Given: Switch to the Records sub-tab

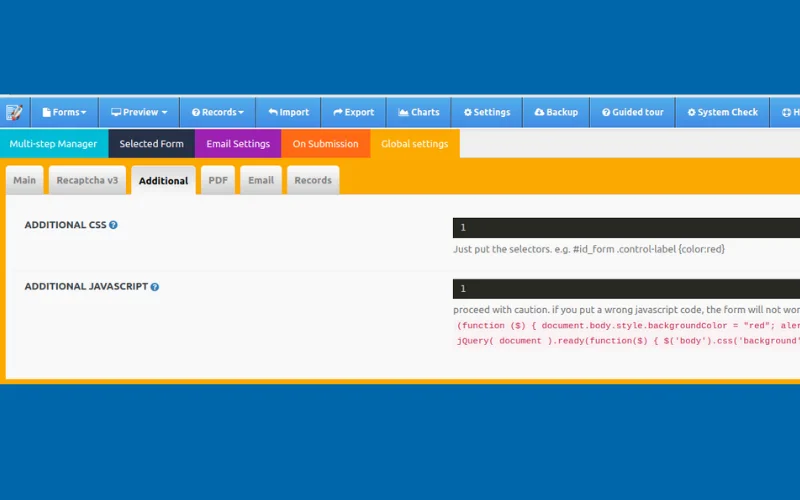Looking at the screenshot, I should [x=313, y=180].
